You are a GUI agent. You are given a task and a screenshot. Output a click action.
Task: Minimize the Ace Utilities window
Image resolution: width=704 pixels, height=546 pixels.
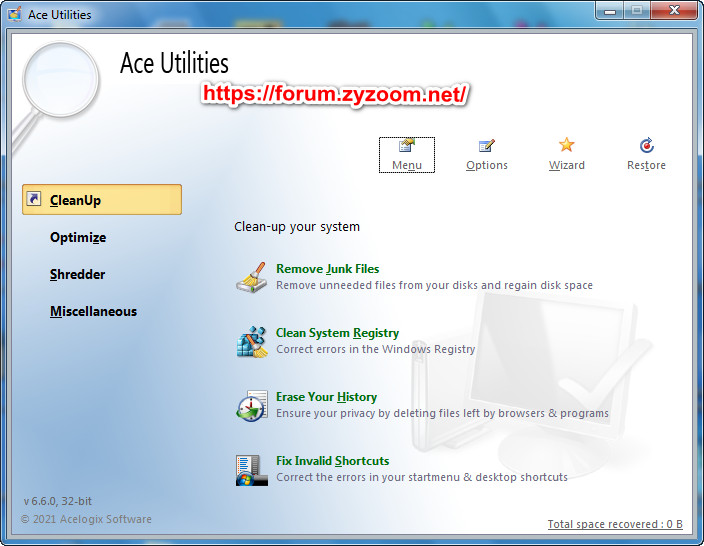pos(610,11)
